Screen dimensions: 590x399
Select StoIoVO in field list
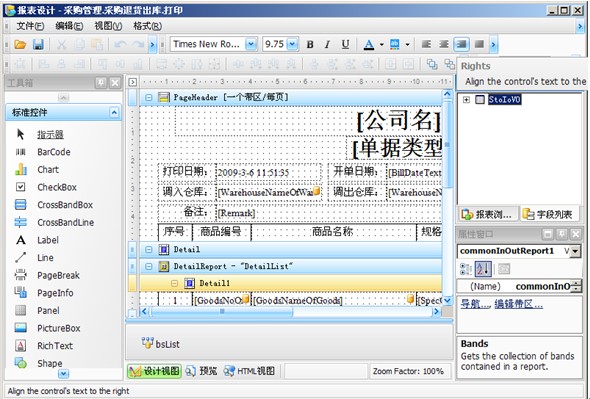tap(505, 100)
